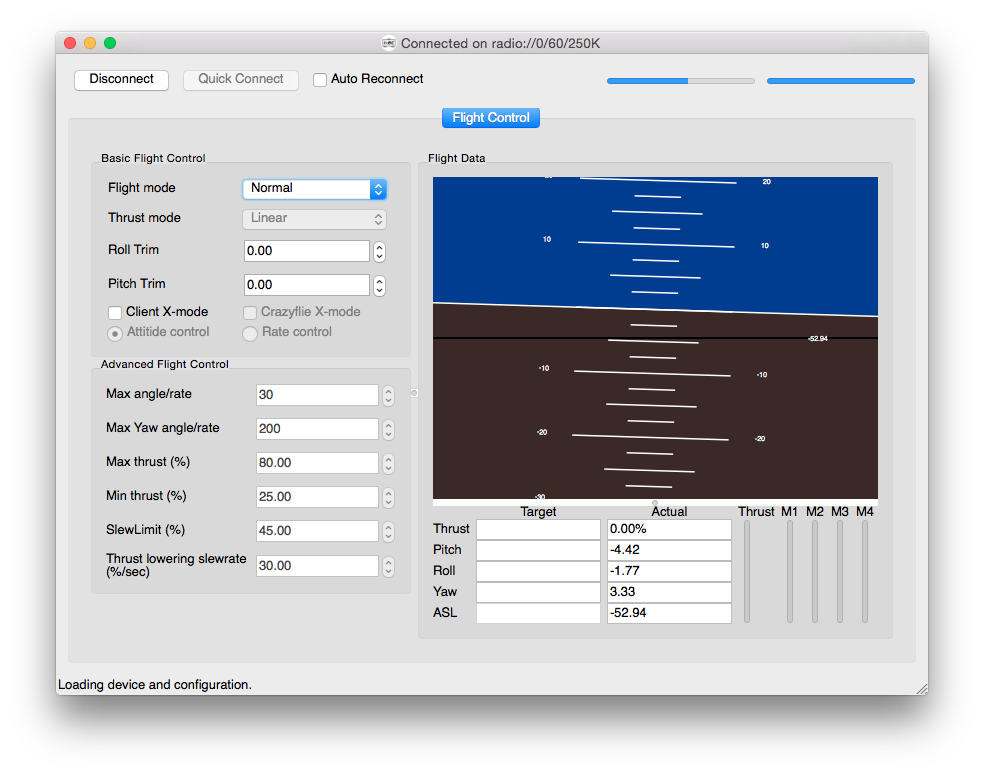This screenshot has height=775, width=984.
Task: Click the Roll Trim stepper arrows
Action: 379,252
